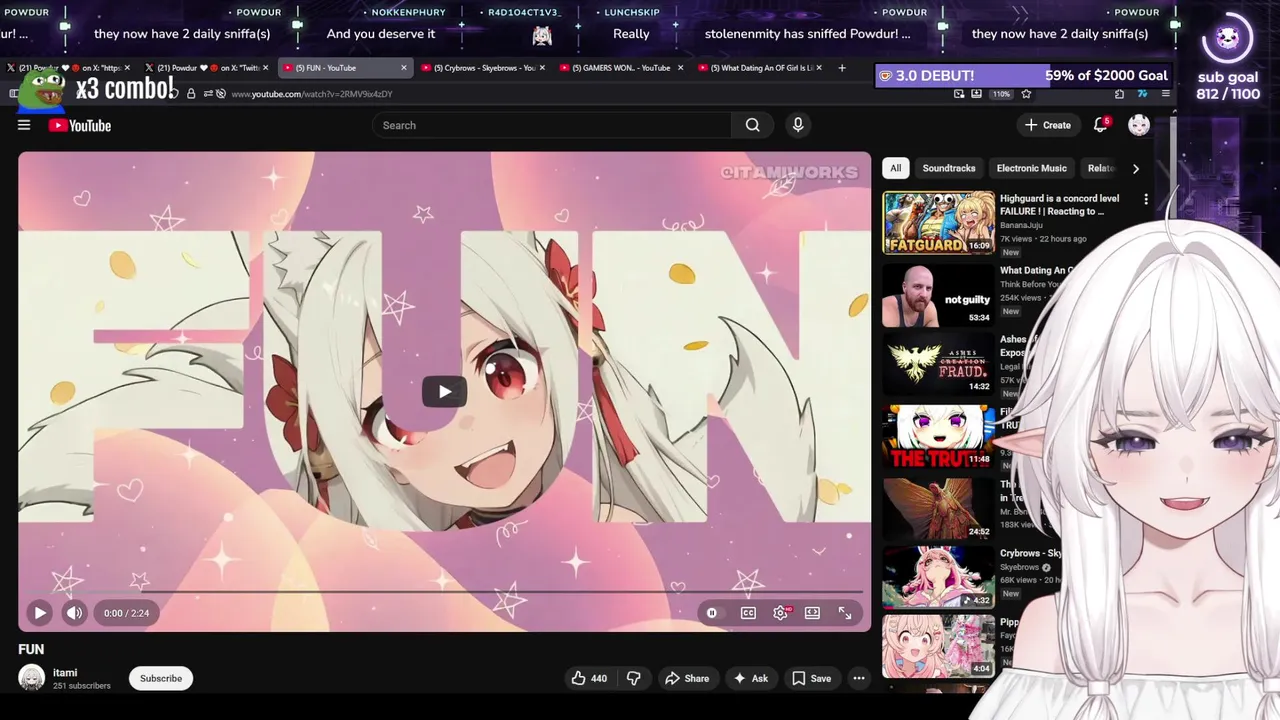The width and height of the screenshot is (1280, 720).
Task: Click the search magnifier button
Action: tap(752, 125)
